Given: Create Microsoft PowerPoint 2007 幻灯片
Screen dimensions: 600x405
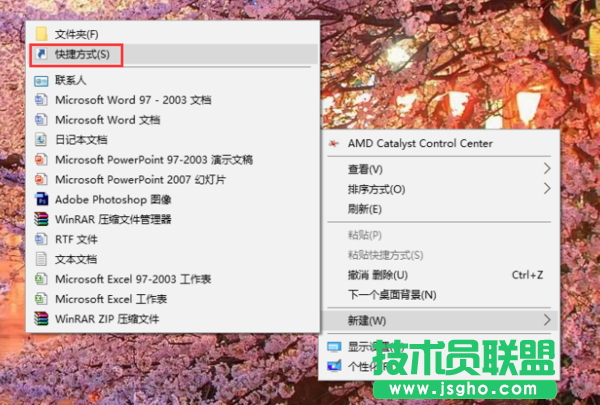Looking at the screenshot, I should [173, 180].
